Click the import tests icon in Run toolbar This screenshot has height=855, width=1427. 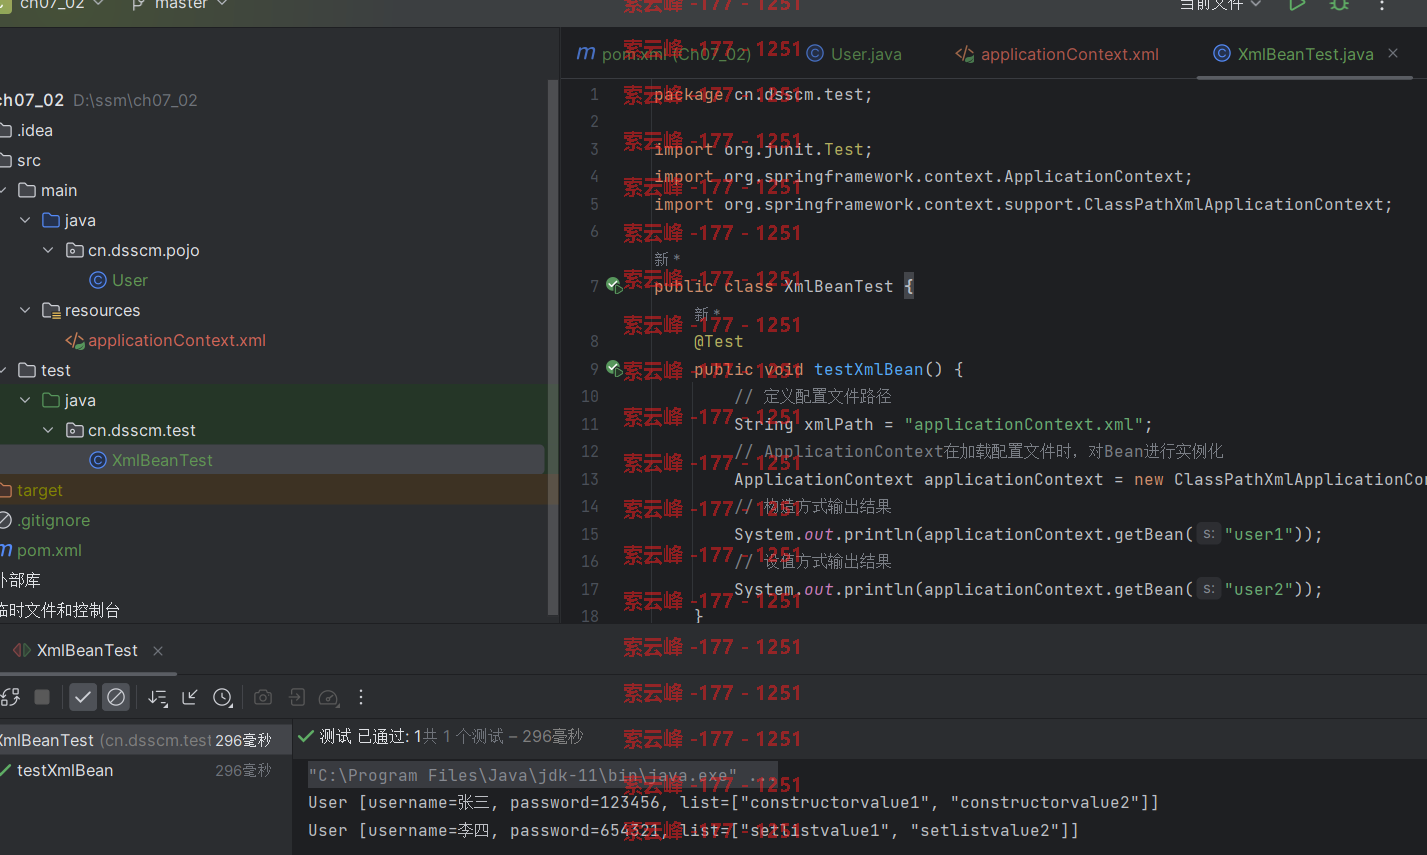(x=297, y=697)
